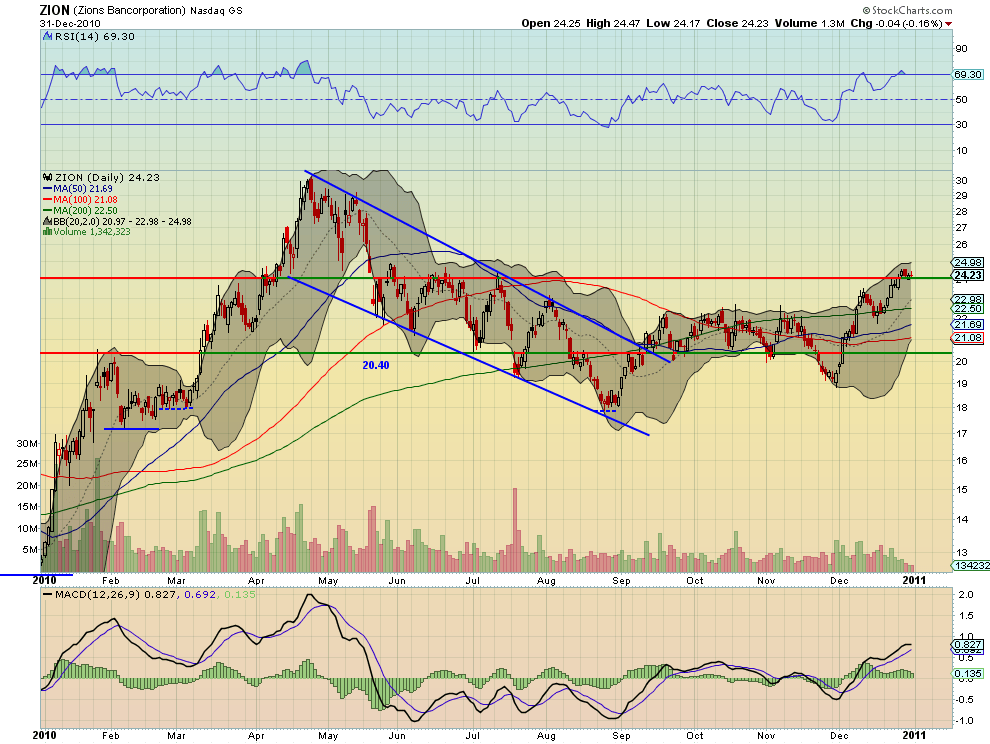Image resolution: width=990 pixels, height=744 pixels.
Task: Click the 2.0 label on MACD axis
Action: point(965,595)
